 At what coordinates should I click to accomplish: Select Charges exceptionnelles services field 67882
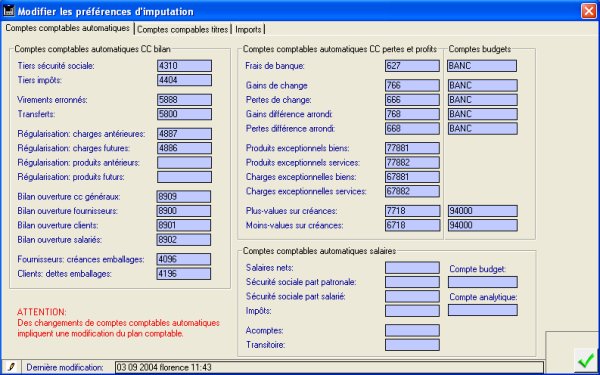tap(412, 191)
